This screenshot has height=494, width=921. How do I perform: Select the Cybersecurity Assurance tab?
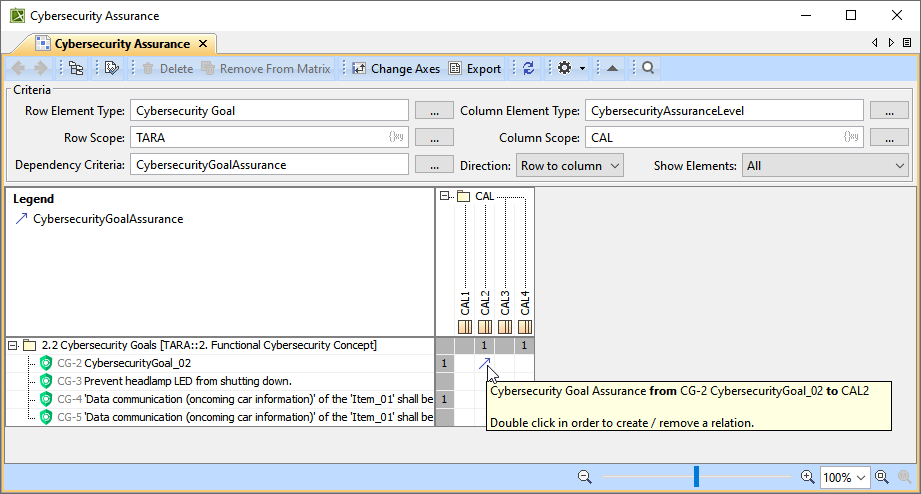click(121, 44)
